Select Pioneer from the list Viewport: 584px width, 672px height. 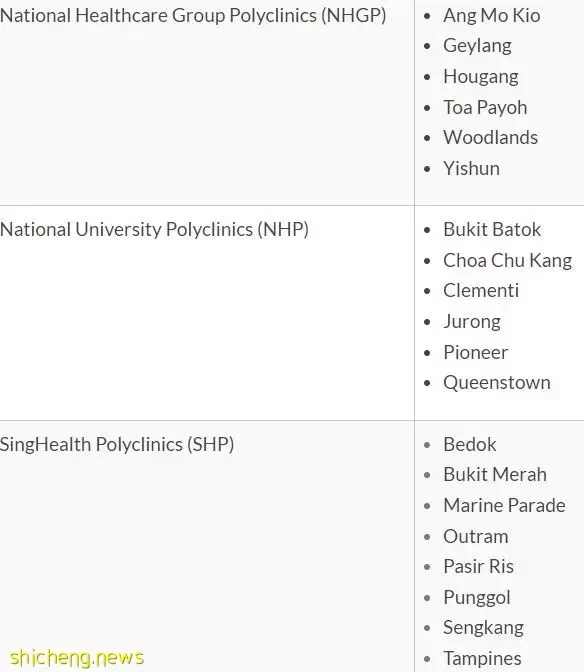click(476, 352)
